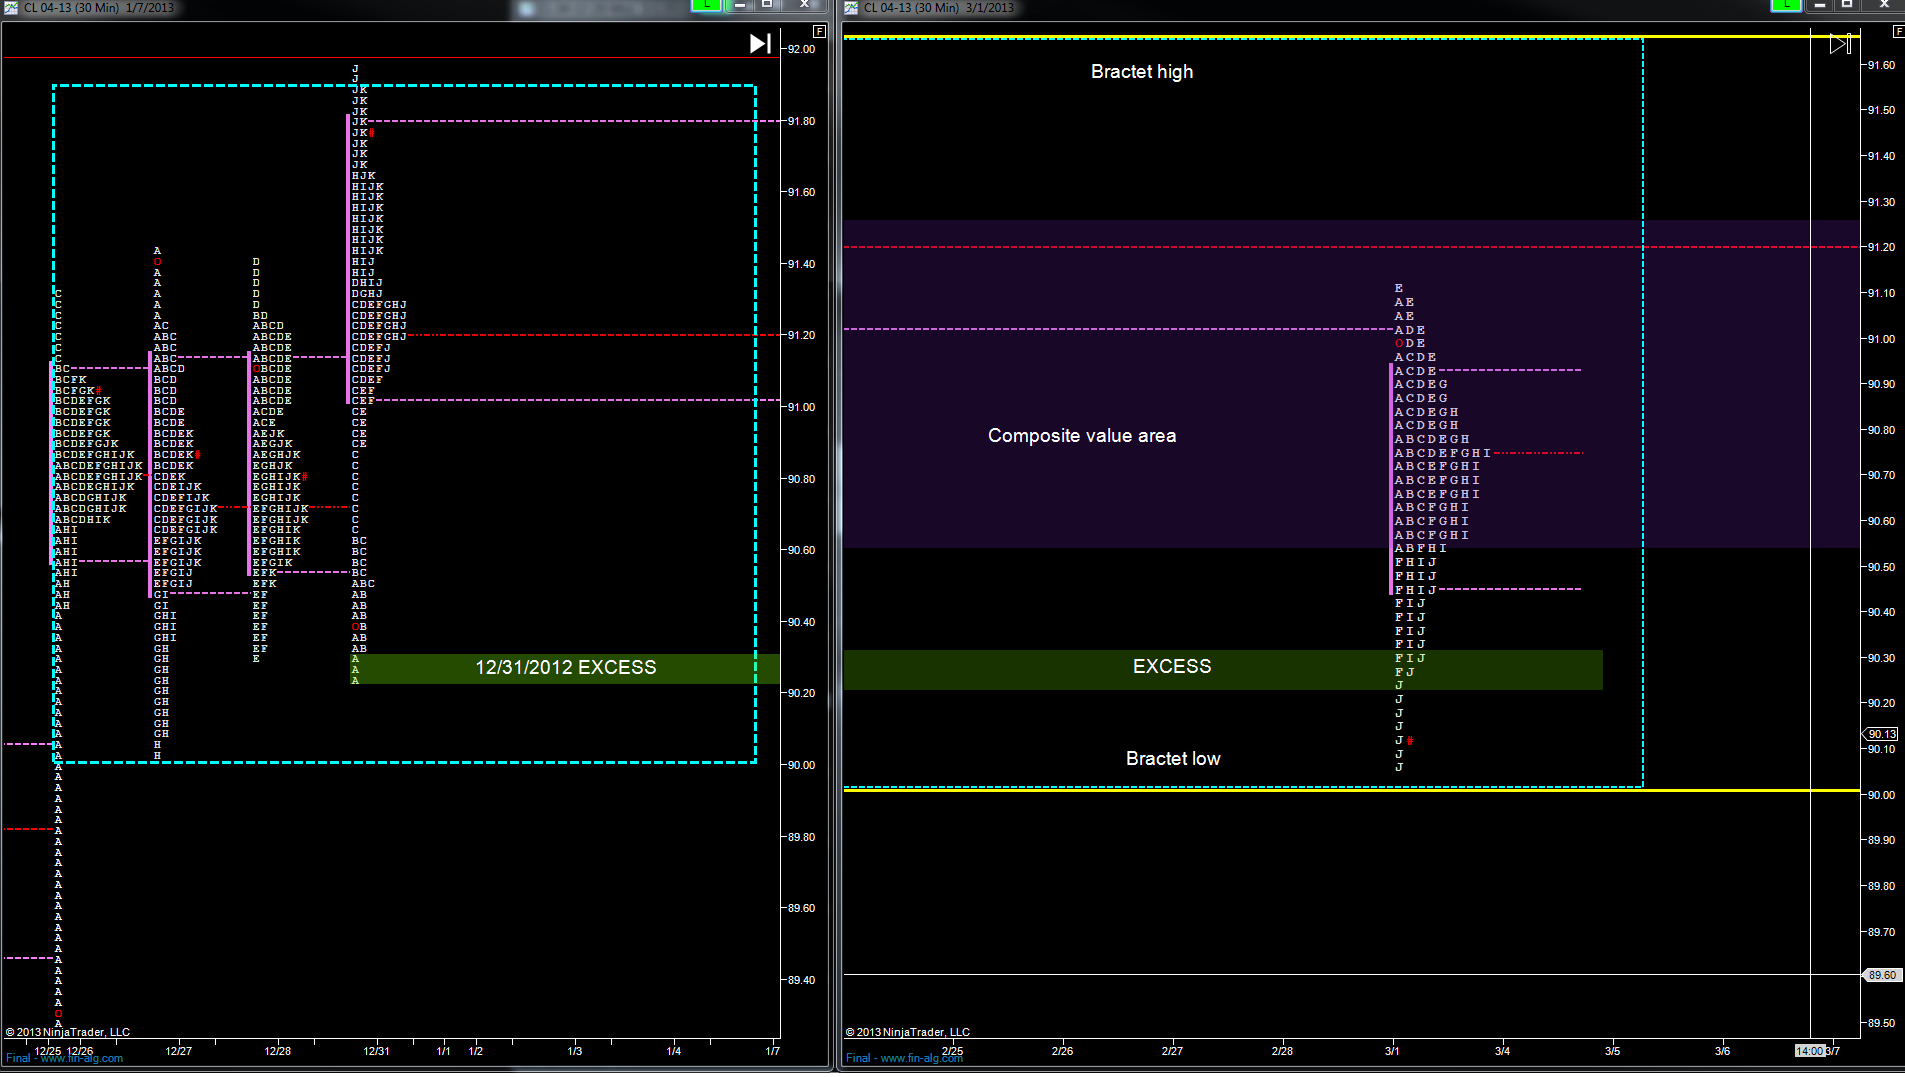This screenshot has width=1905, height=1077.
Task: Click the 2/26 date label on right time axis
Action: 1062,1051
